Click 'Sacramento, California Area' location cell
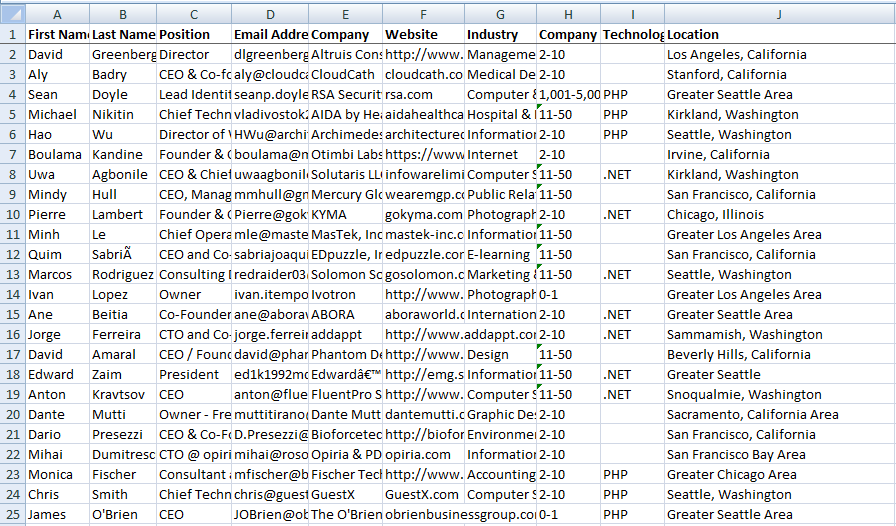Image resolution: width=896 pixels, height=526 pixels. pyautogui.click(x=779, y=415)
